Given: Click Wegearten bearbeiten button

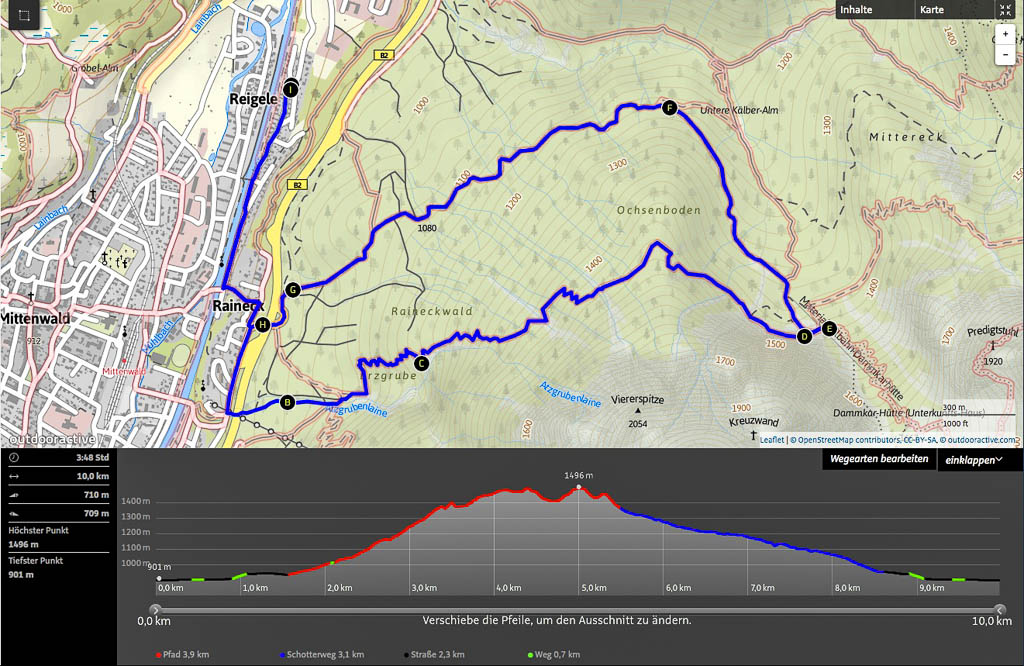Looking at the screenshot, I should (877, 460).
